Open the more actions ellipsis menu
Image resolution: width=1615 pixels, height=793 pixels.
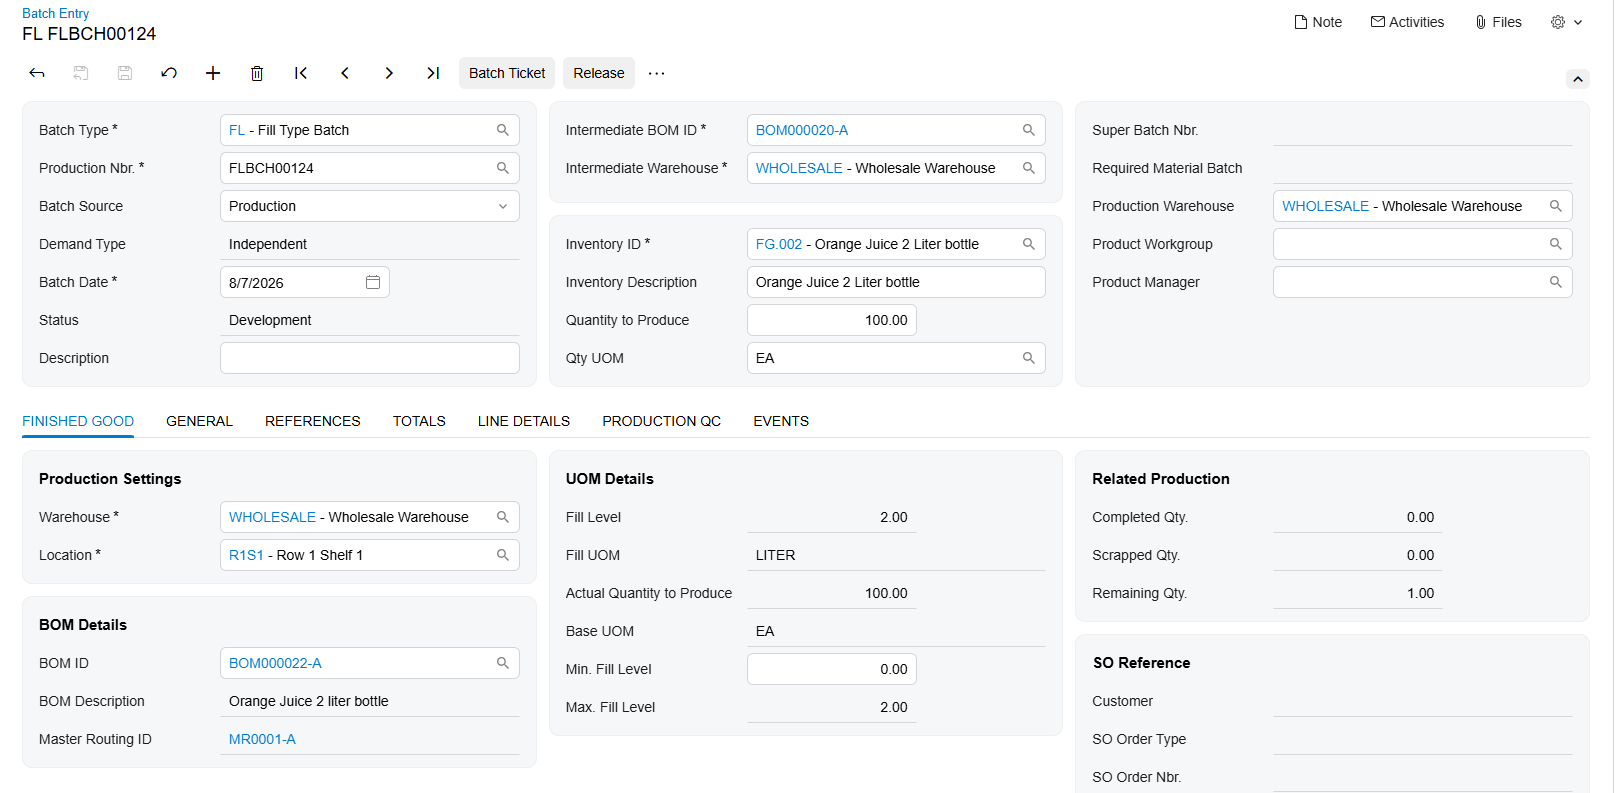pos(656,73)
